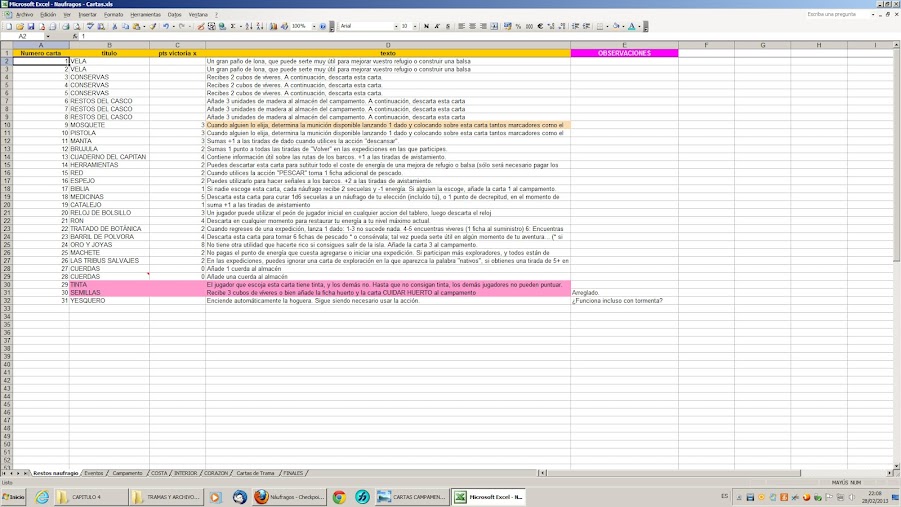Click the Decrease Indent icon

[x=575, y=26]
